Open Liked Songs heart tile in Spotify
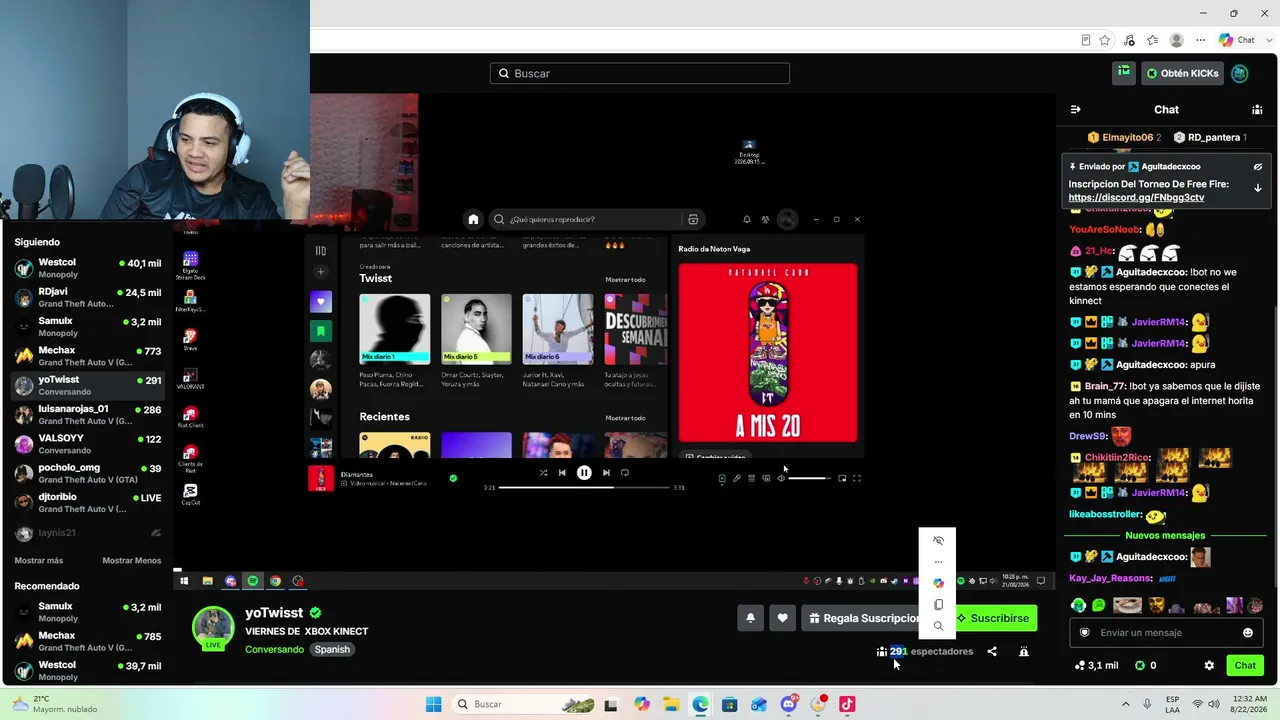1280x720 pixels. click(320, 301)
